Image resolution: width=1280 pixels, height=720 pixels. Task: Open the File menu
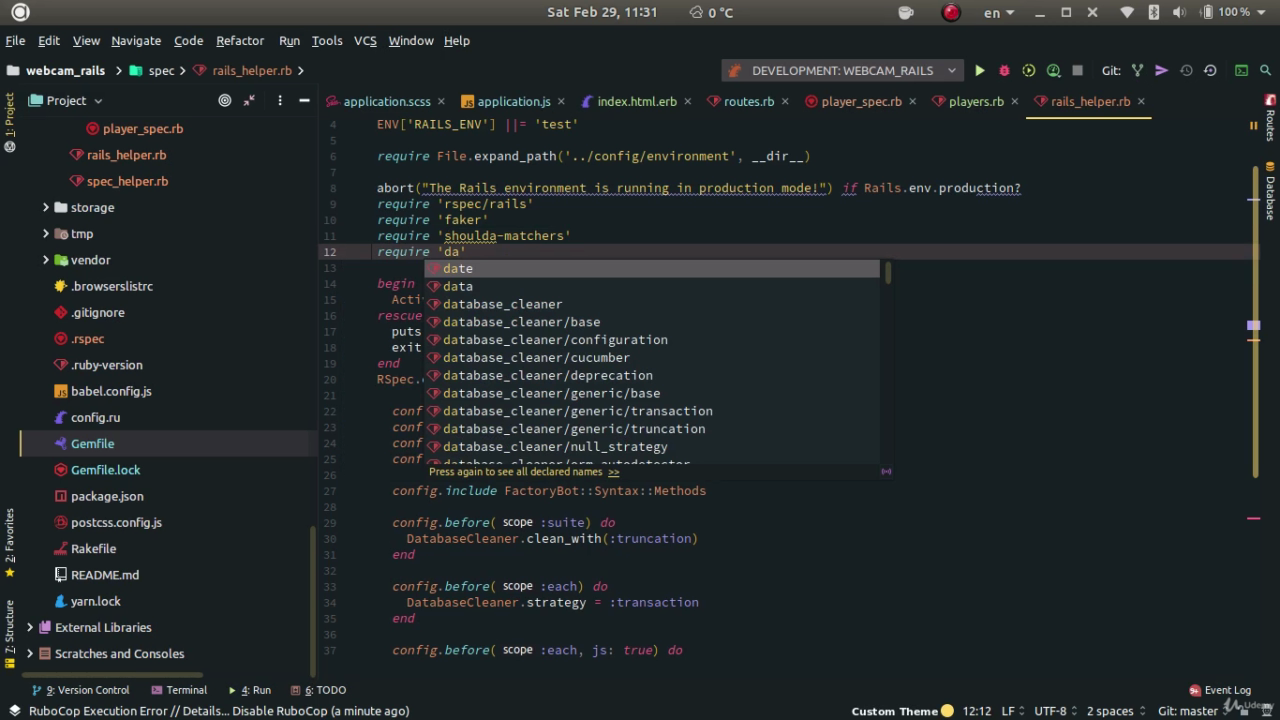click(15, 40)
